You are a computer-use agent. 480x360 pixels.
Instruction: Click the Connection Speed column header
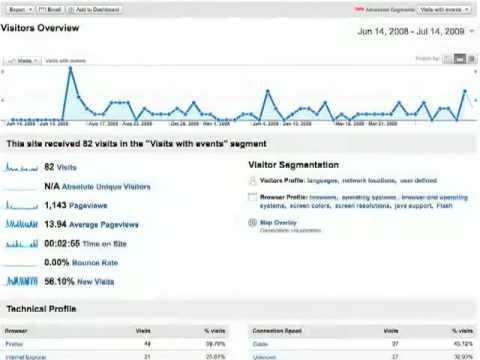coord(277,331)
